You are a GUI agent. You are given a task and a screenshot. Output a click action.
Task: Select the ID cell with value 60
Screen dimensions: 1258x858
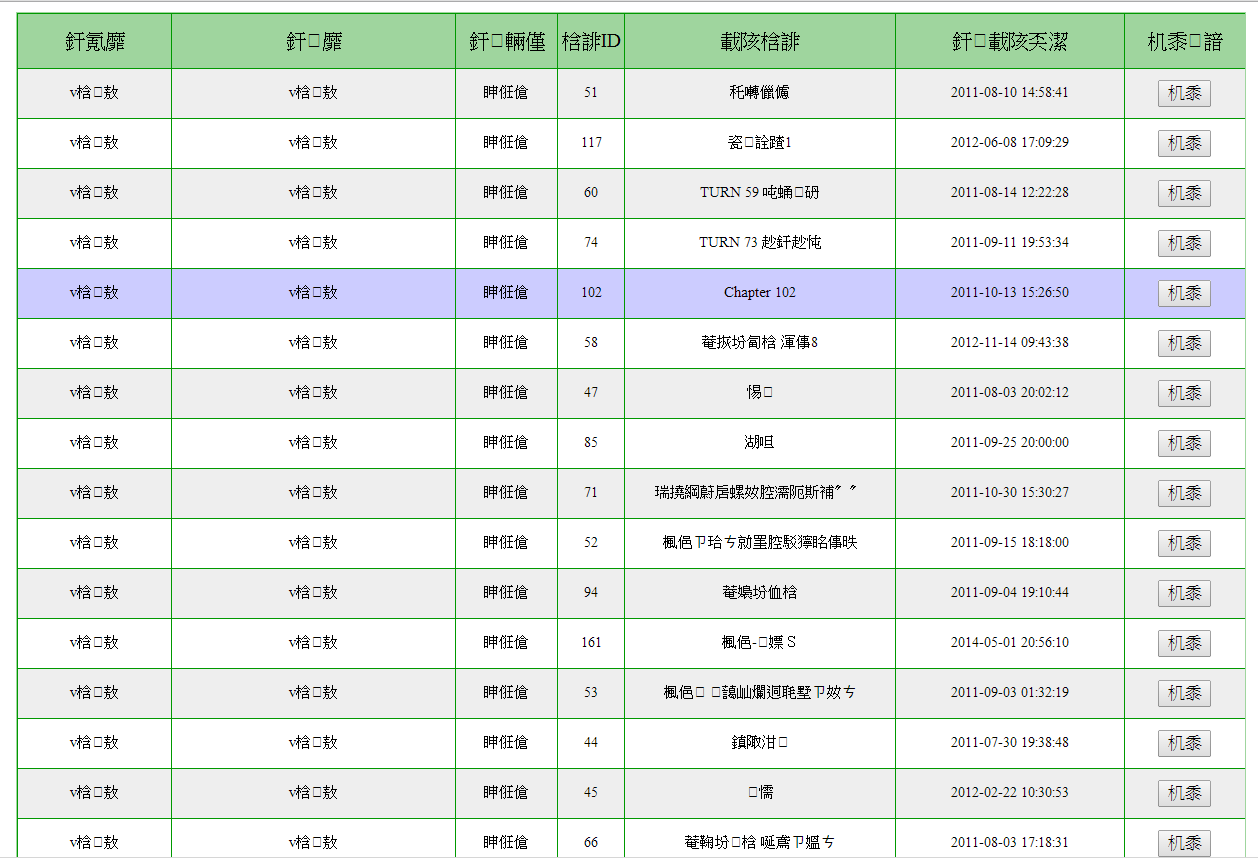click(x=591, y=193)
